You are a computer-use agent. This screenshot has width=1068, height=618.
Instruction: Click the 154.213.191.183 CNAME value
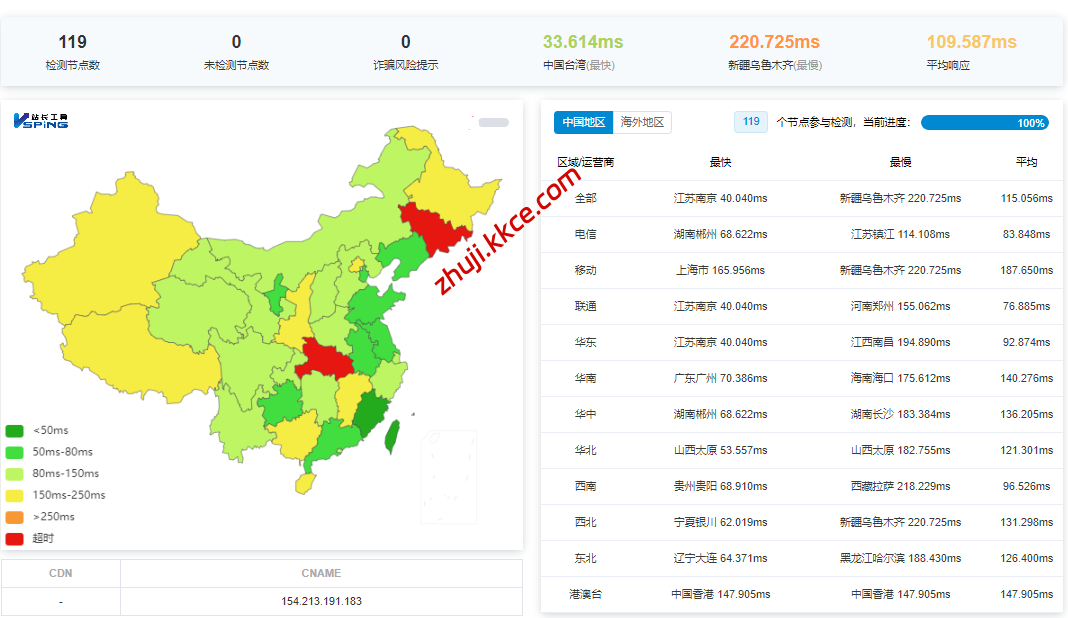[x=321, y=601]
